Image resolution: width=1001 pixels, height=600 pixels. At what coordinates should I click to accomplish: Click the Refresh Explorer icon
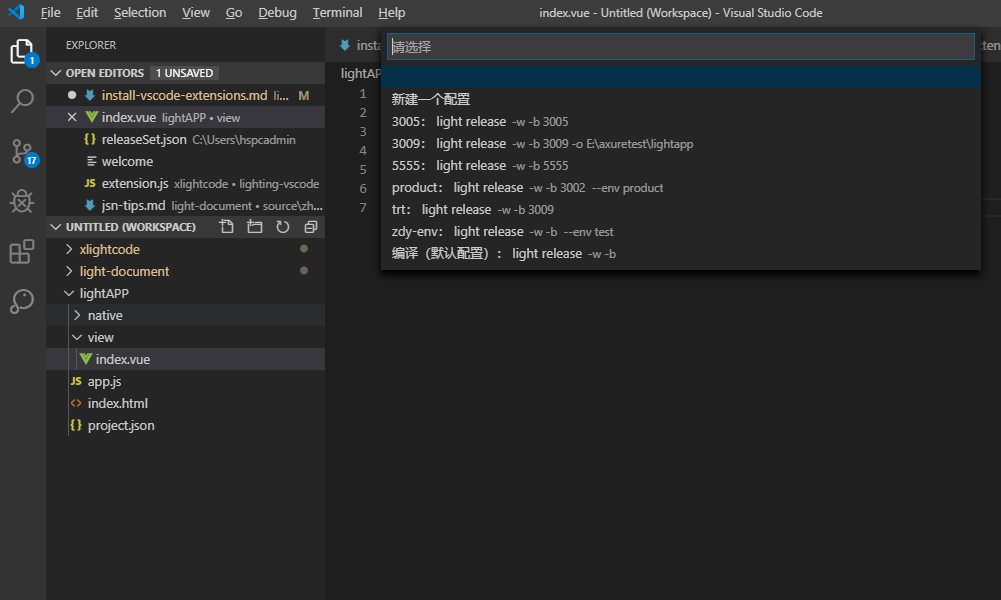[x=283, y=227]
